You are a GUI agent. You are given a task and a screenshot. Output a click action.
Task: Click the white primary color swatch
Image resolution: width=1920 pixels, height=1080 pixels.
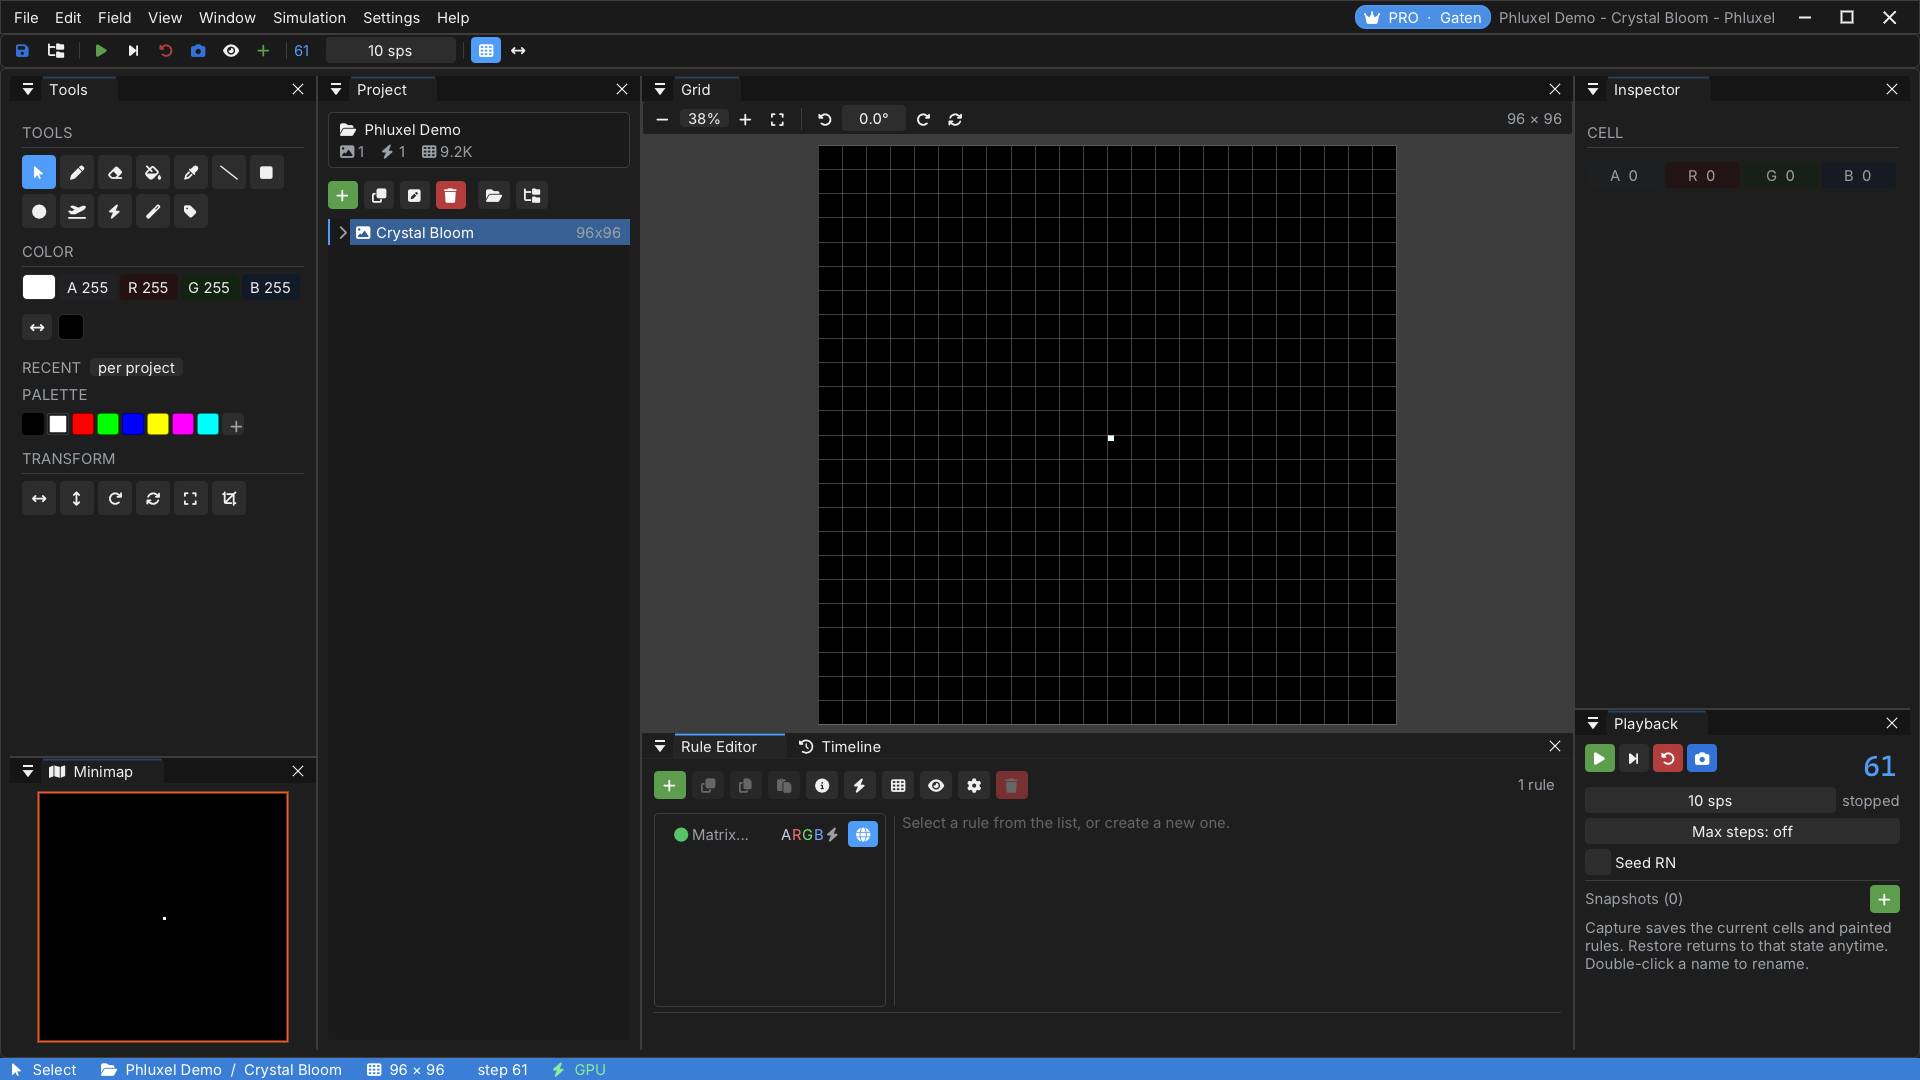pos(39,288)
